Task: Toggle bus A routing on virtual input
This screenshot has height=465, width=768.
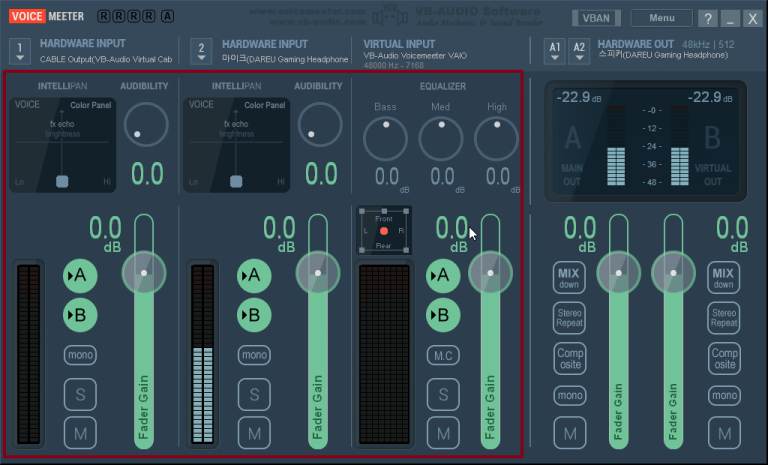Action: [x=443, y=276]
